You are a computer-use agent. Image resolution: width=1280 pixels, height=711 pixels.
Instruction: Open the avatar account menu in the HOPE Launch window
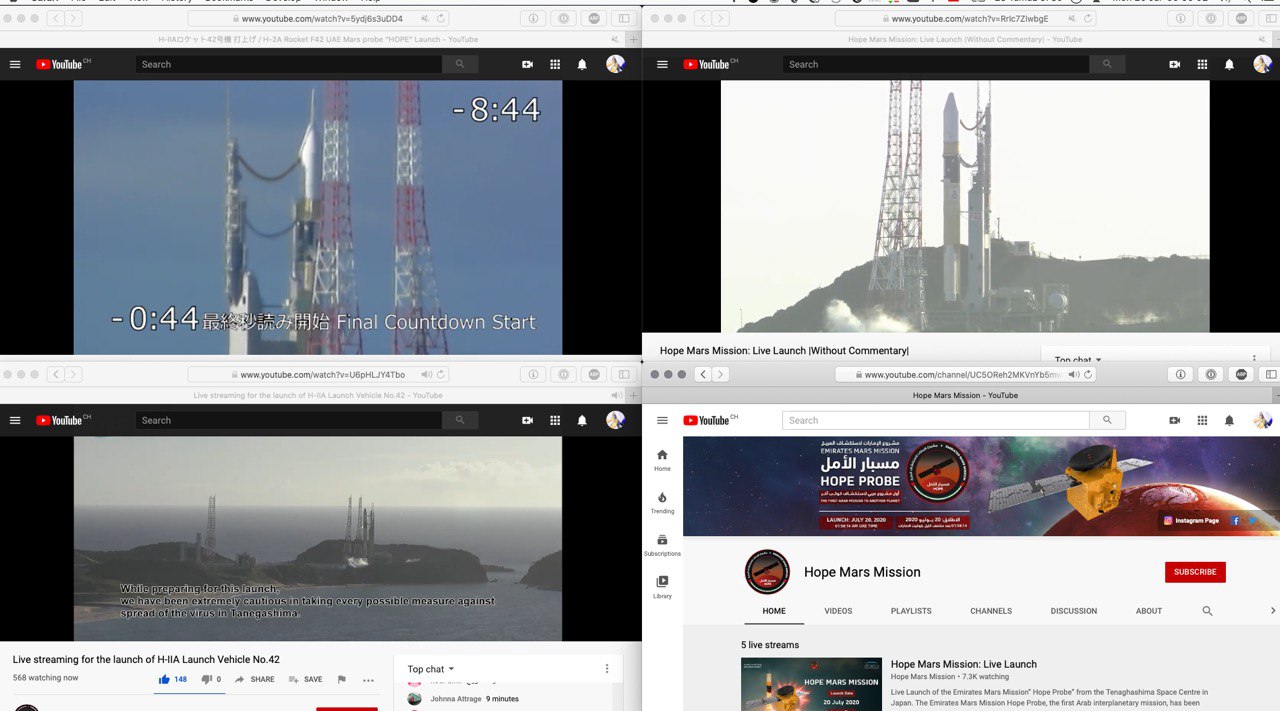click(x=615, y=64)
